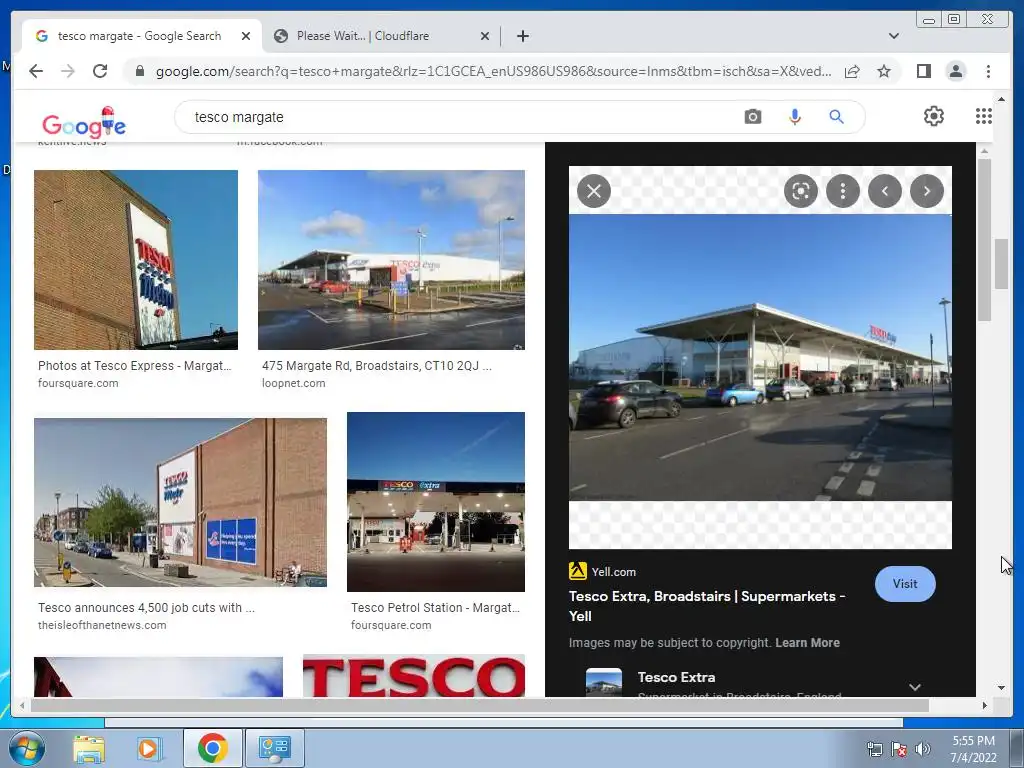Open the Chrome taskbar button
Viewport: 1024px width, 768px height.
click(212, 748)
